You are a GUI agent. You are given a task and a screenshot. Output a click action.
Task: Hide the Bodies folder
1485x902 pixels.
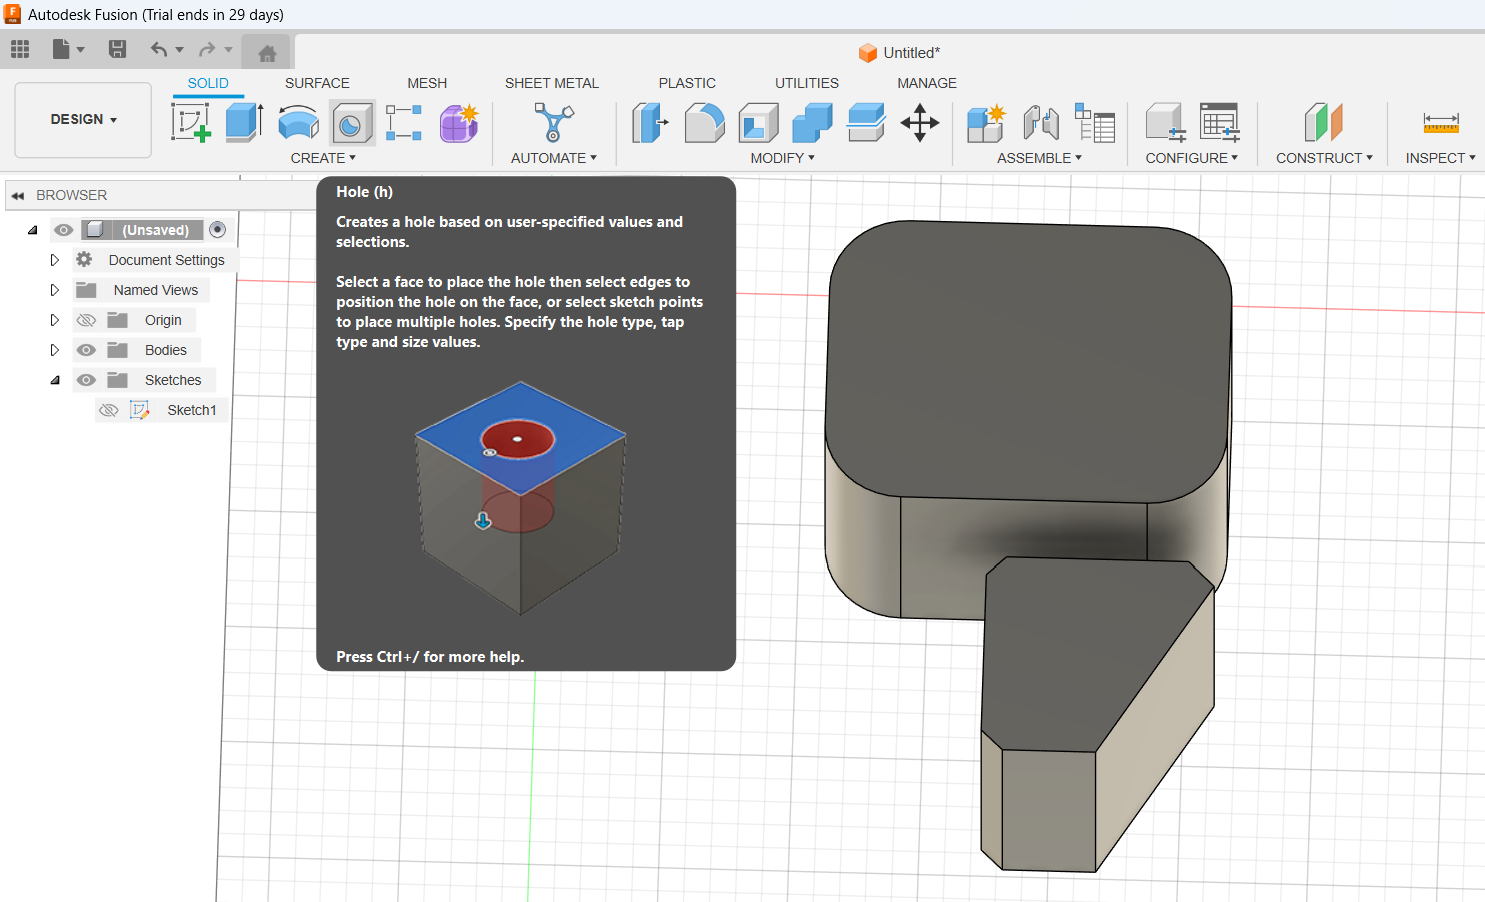[x=87, y=350]
